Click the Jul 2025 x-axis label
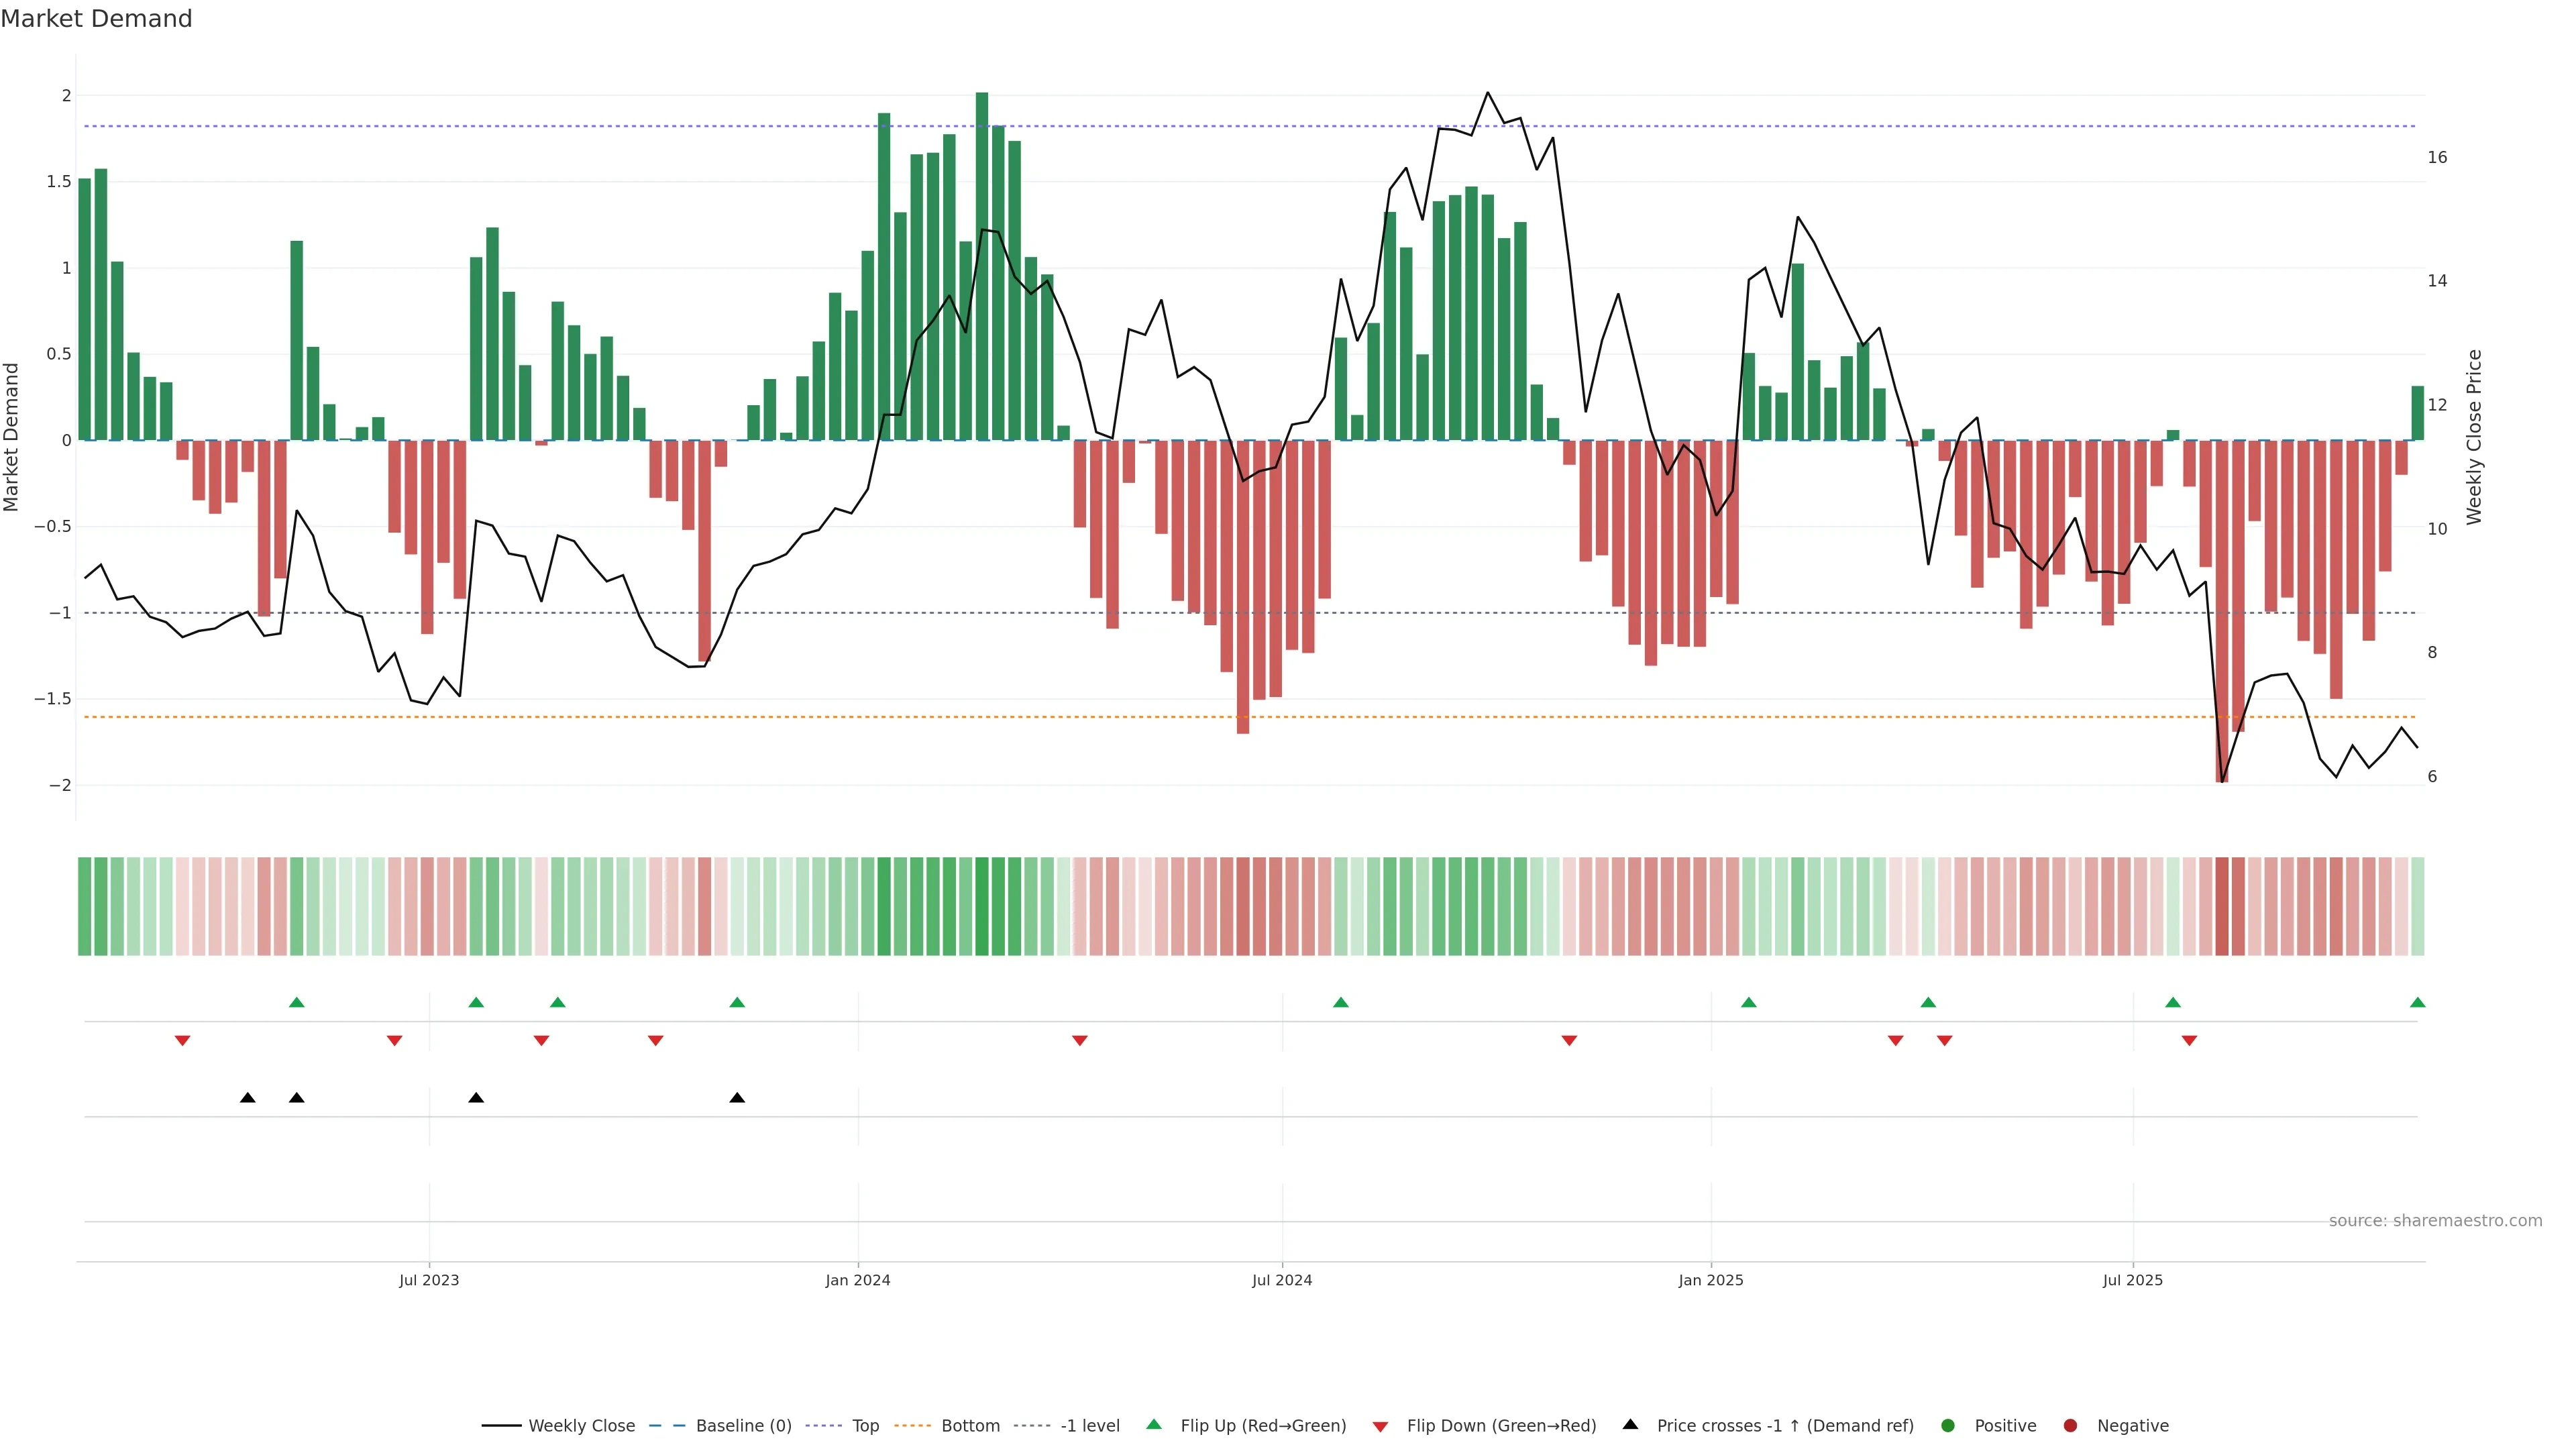The image size is (2576, 1449). click(2132, 1280)
